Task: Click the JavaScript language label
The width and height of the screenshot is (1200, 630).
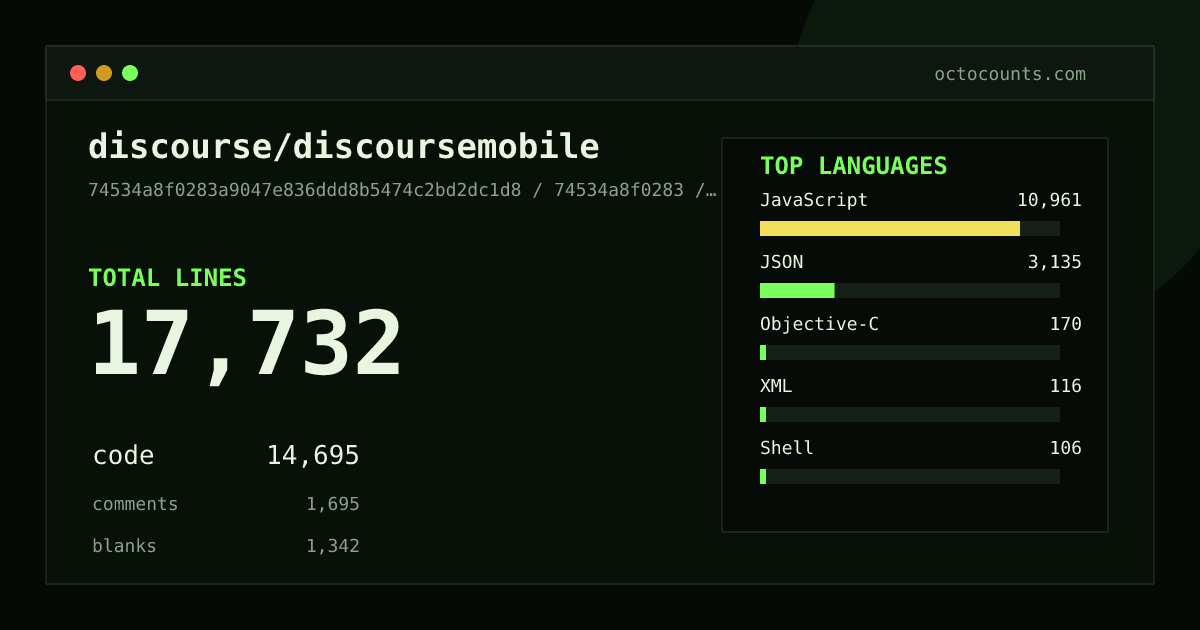Action: tap(814, 200)
